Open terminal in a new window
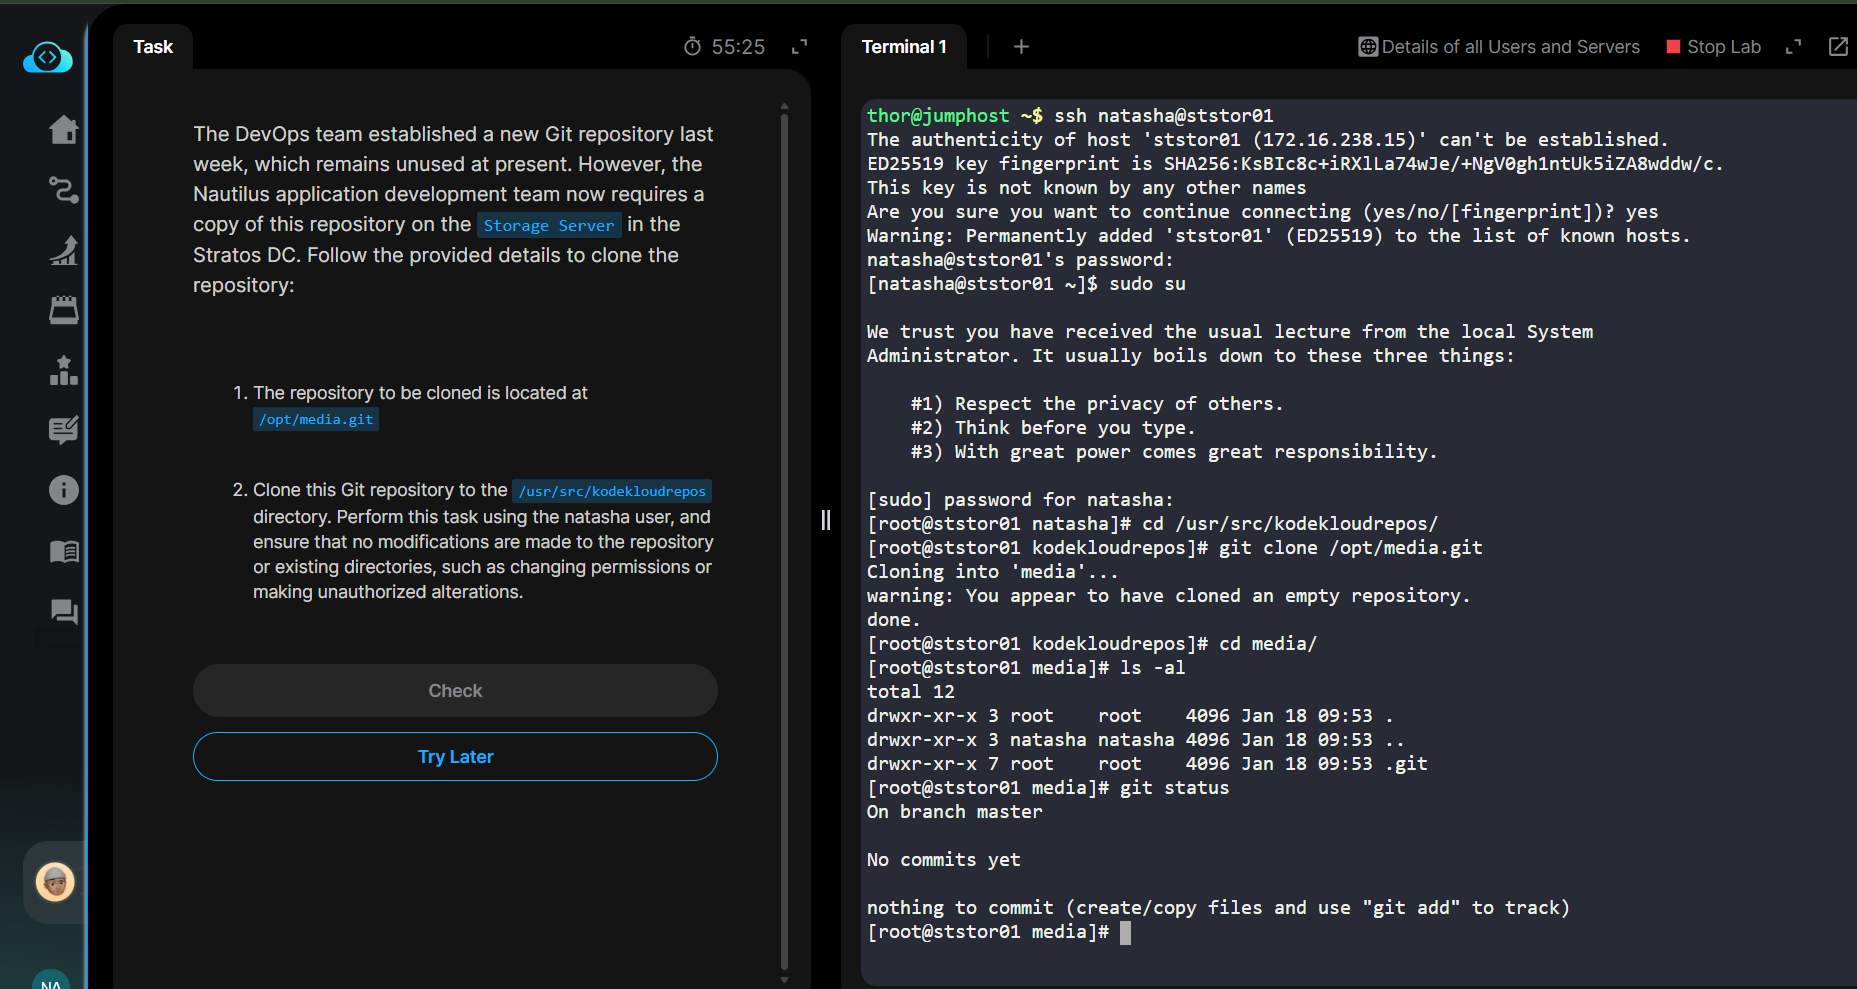The height and width of the screenshot is (989, 1857). tap(1838, 47)
